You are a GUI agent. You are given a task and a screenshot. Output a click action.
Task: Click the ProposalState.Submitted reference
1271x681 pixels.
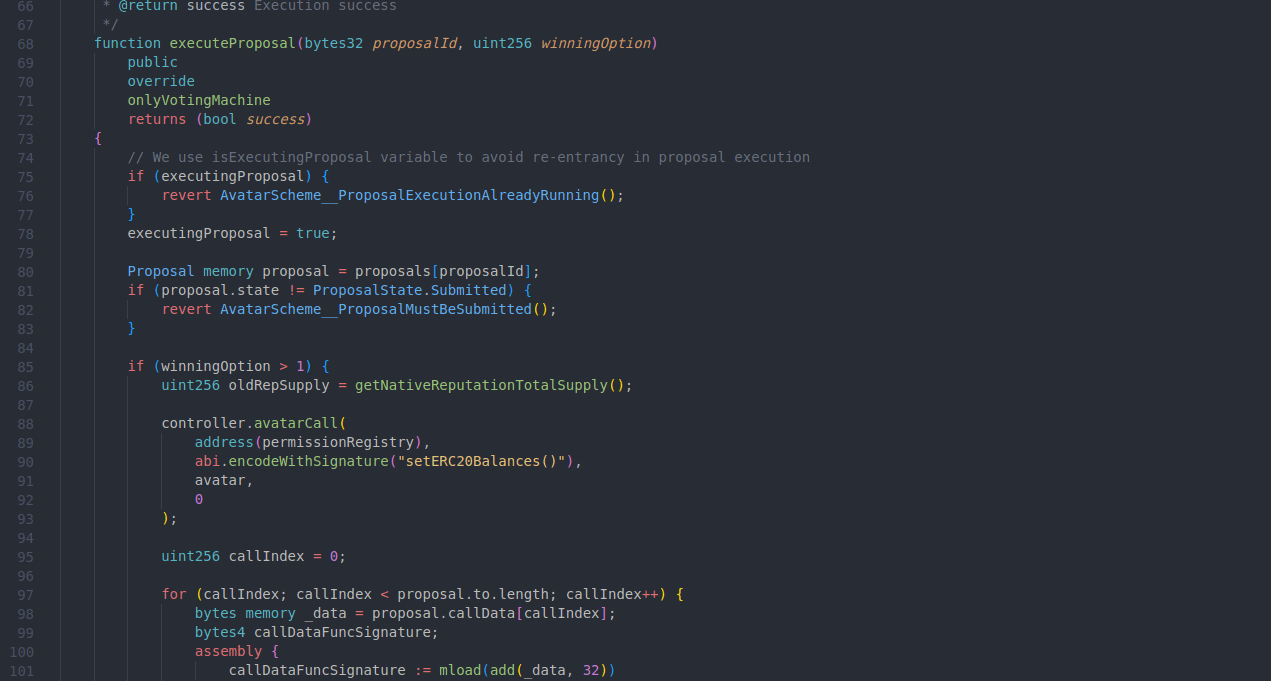(410, 290)
